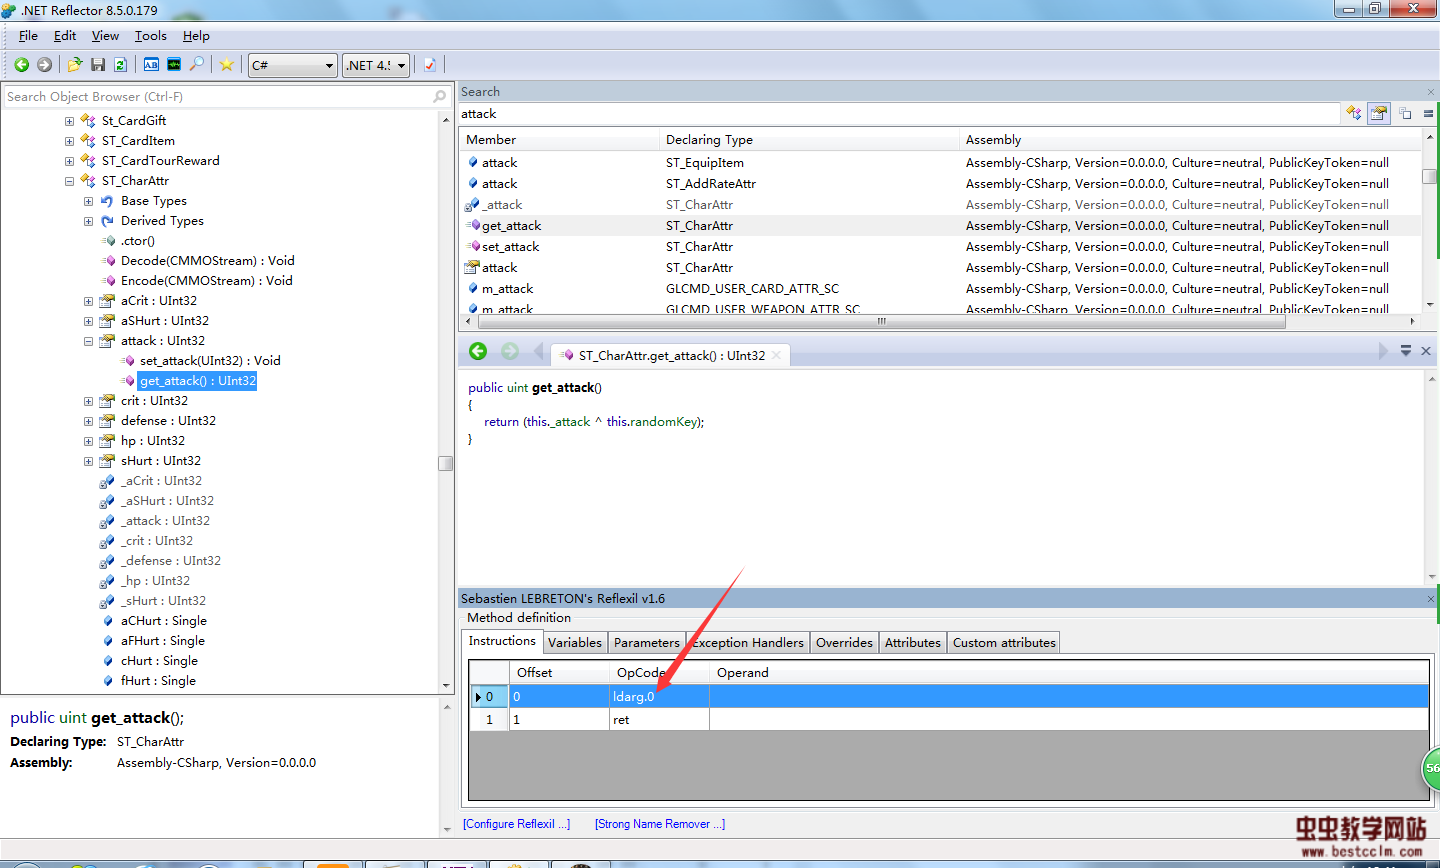Click magnifier inside Search Object Browser box
The width and height of the screenshot is (1440, 868).
click(439, 96)
